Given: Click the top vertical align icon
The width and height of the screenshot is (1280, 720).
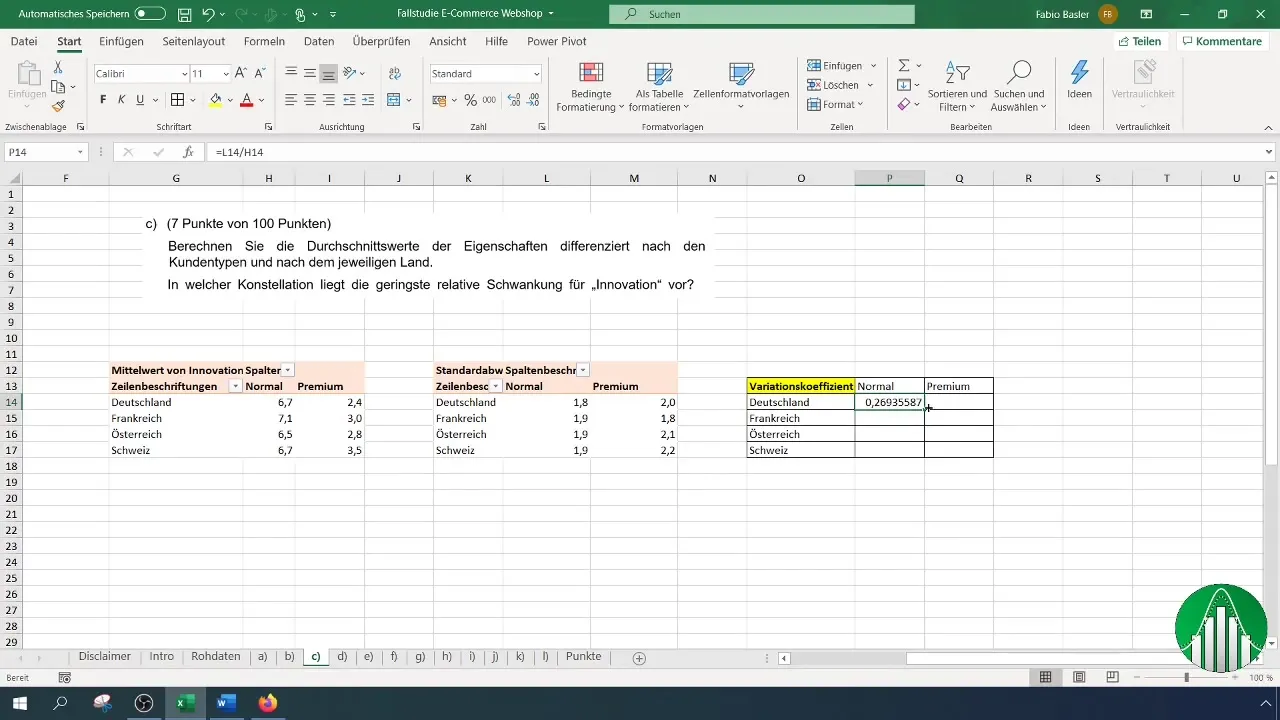Looking at the screenshot, I should 291,73.
